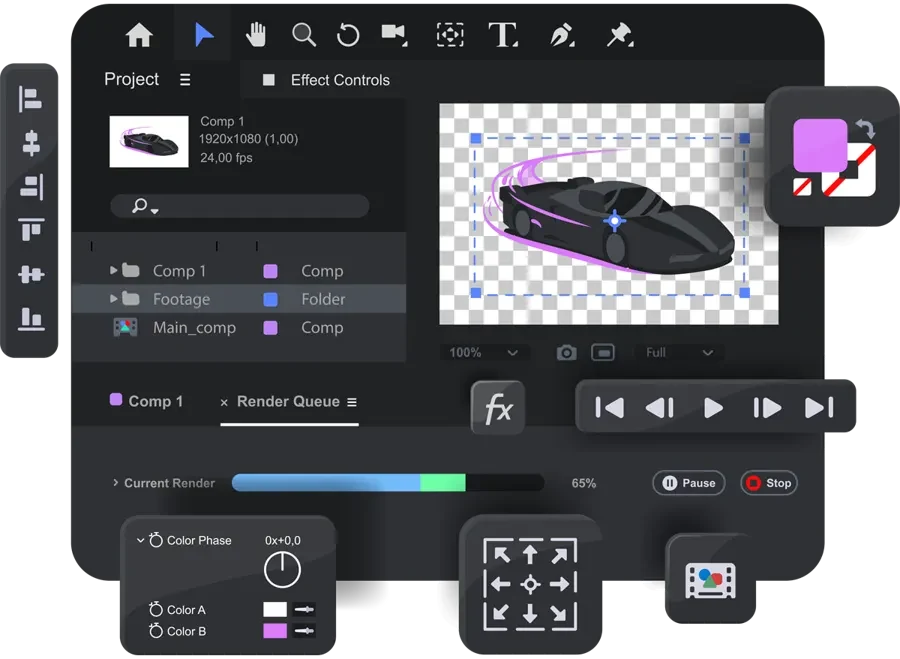This screenshot has height=659, width=900.
Task: Open the Color B purple swatch
Action: tap(275, 630)
